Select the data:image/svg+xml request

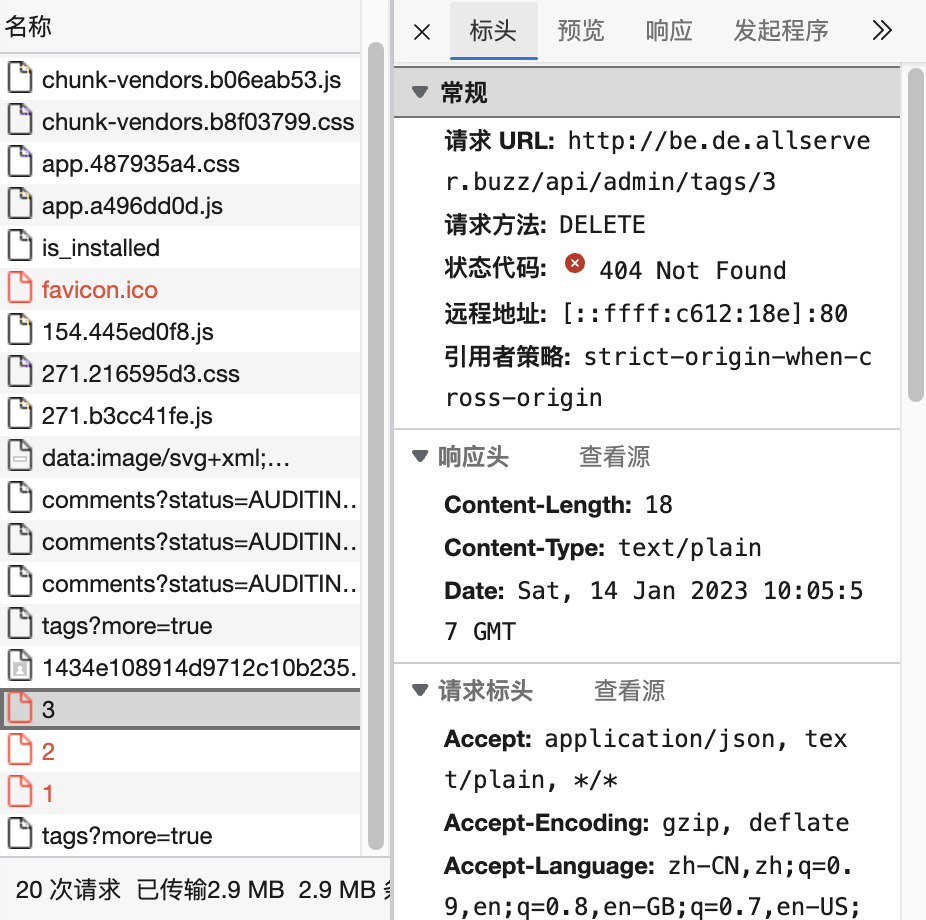tap(180, 456)
